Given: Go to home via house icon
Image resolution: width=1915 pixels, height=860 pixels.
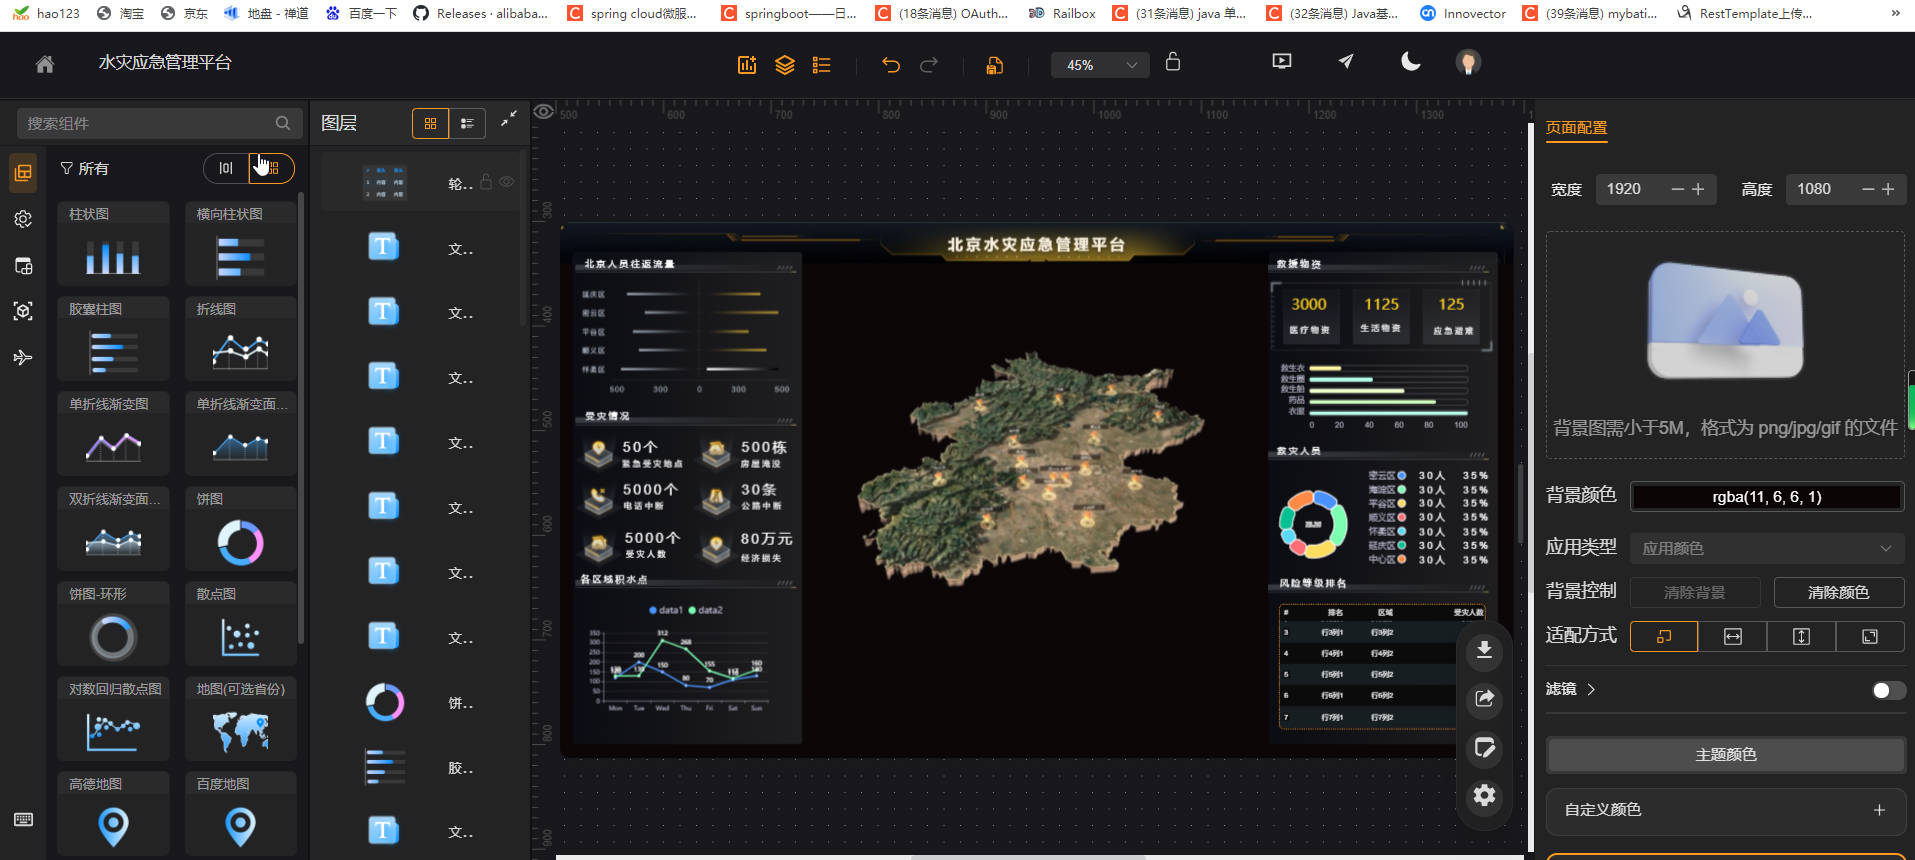Looking at the screenshot, I should tap(44, 63).
